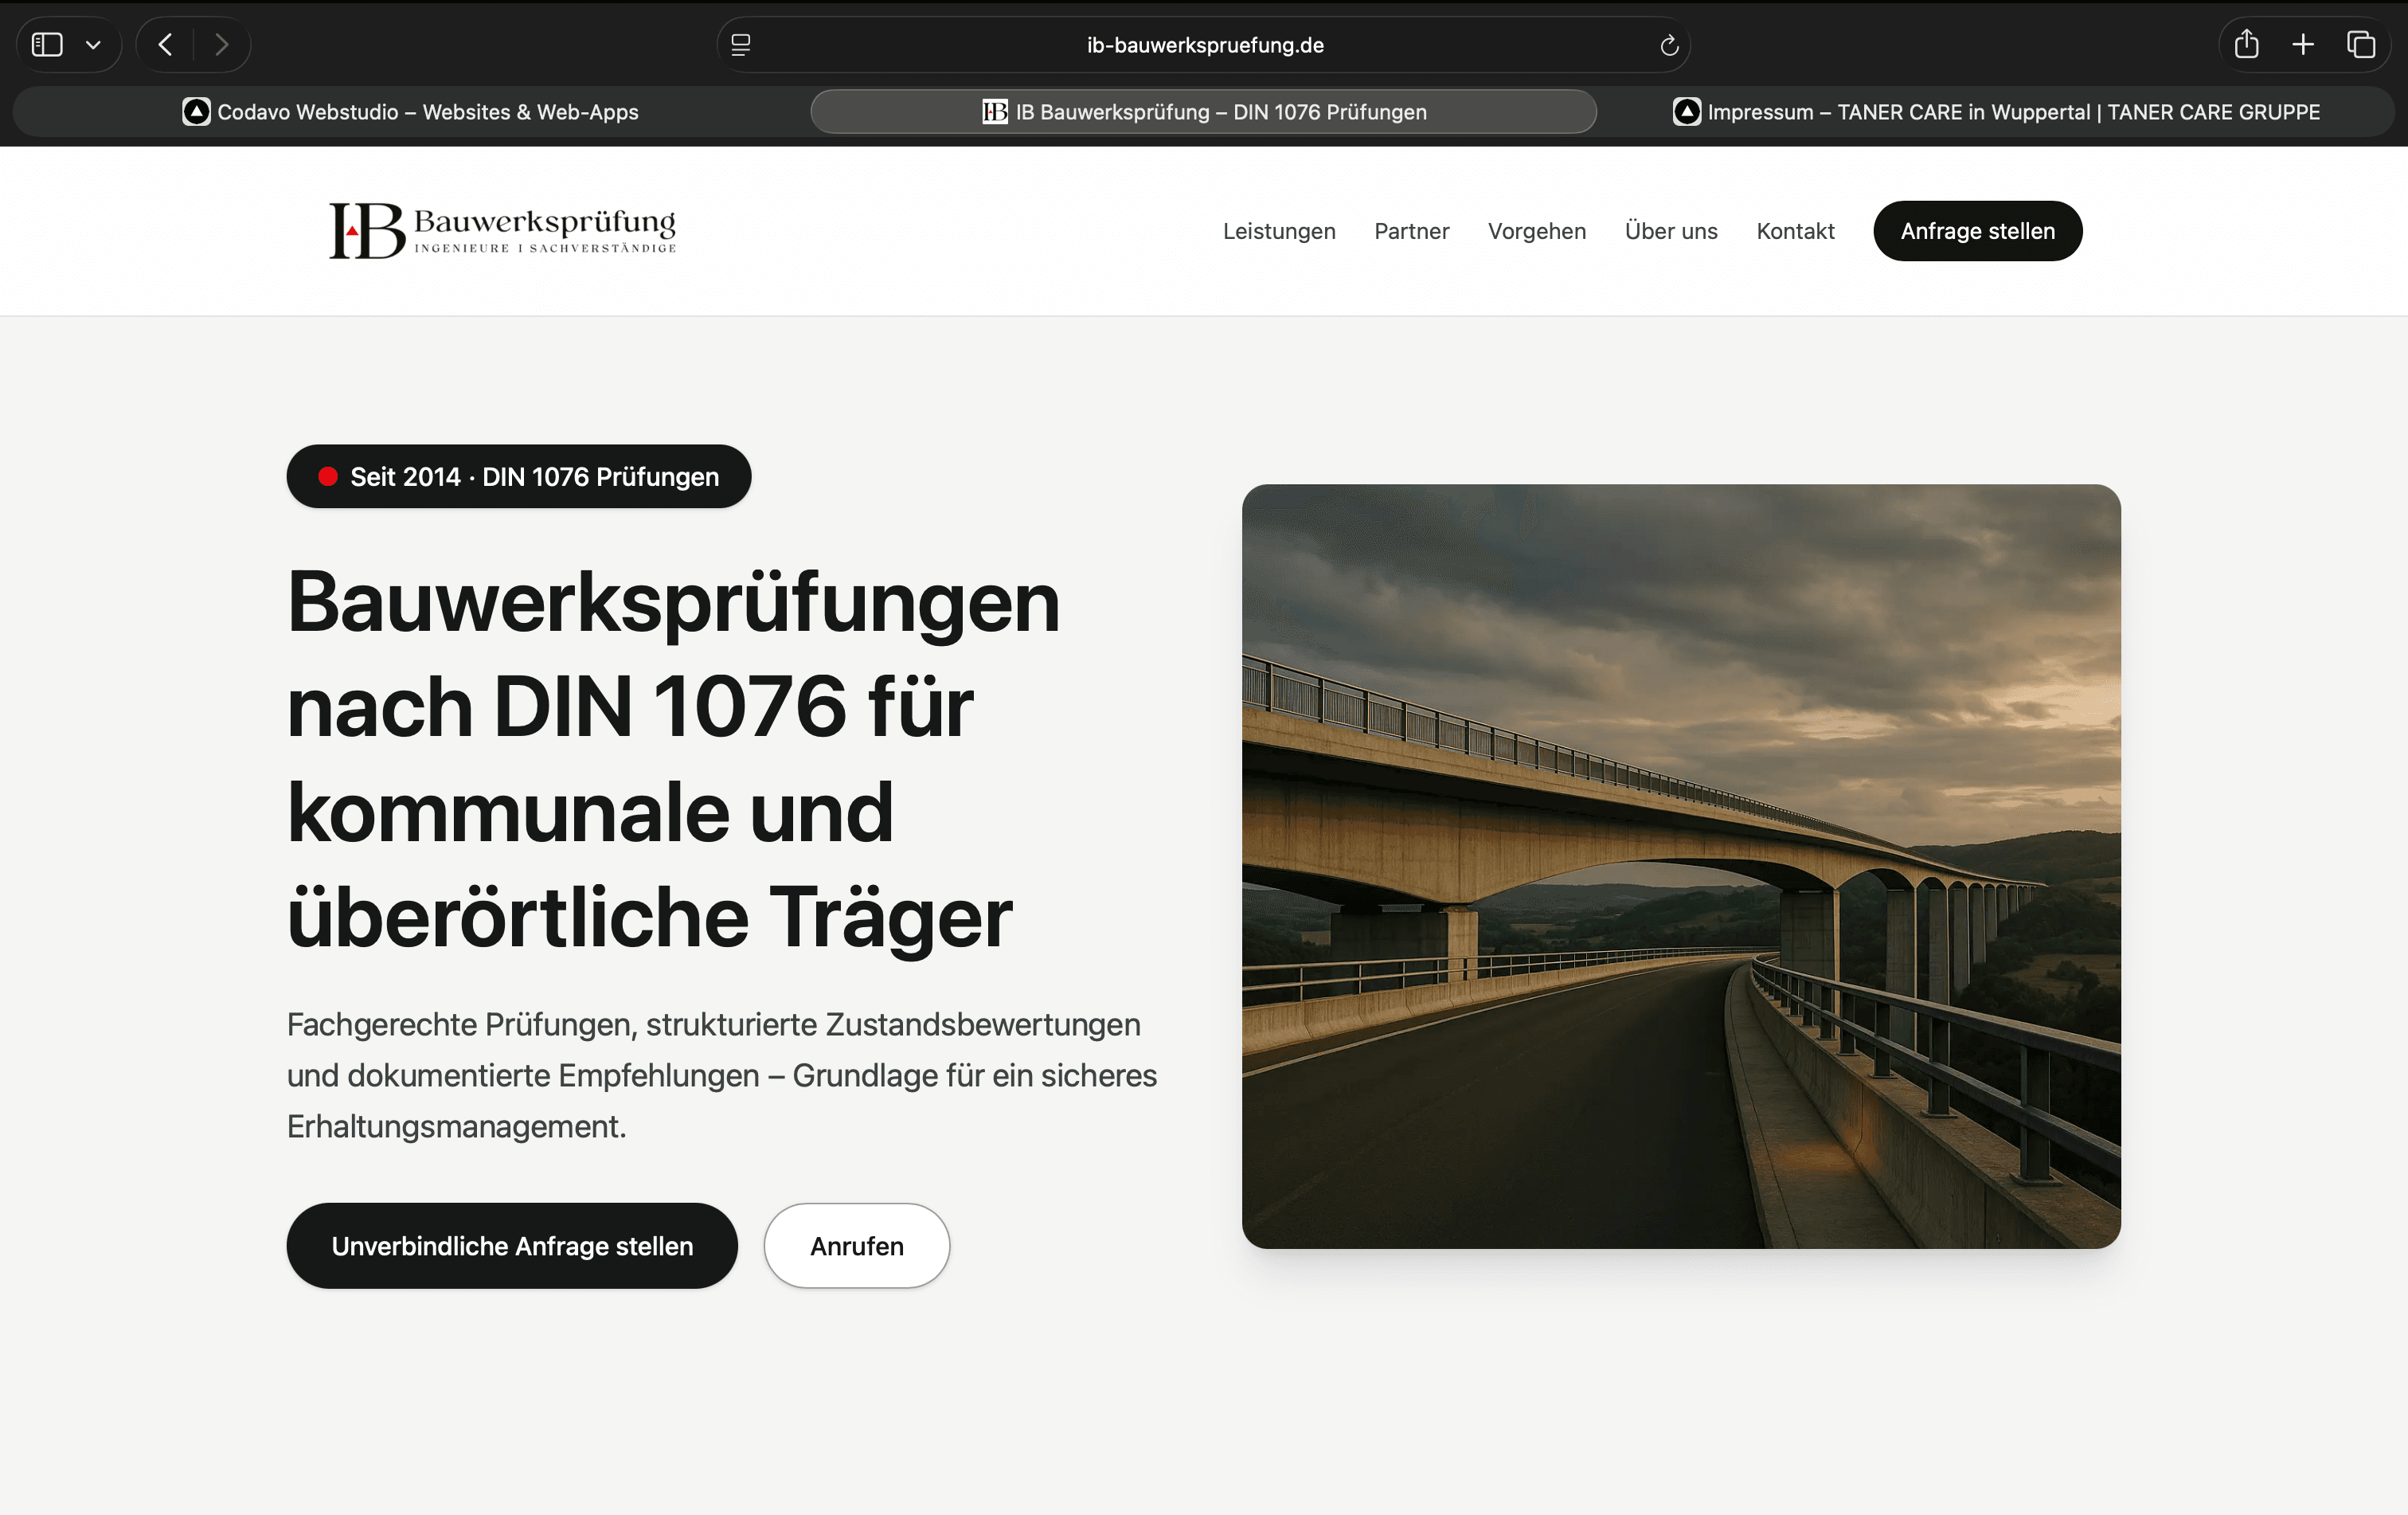Click the Anfrage stellen button
The height and width of the screenshot is (1515, 2408).
pos(1977,230)
